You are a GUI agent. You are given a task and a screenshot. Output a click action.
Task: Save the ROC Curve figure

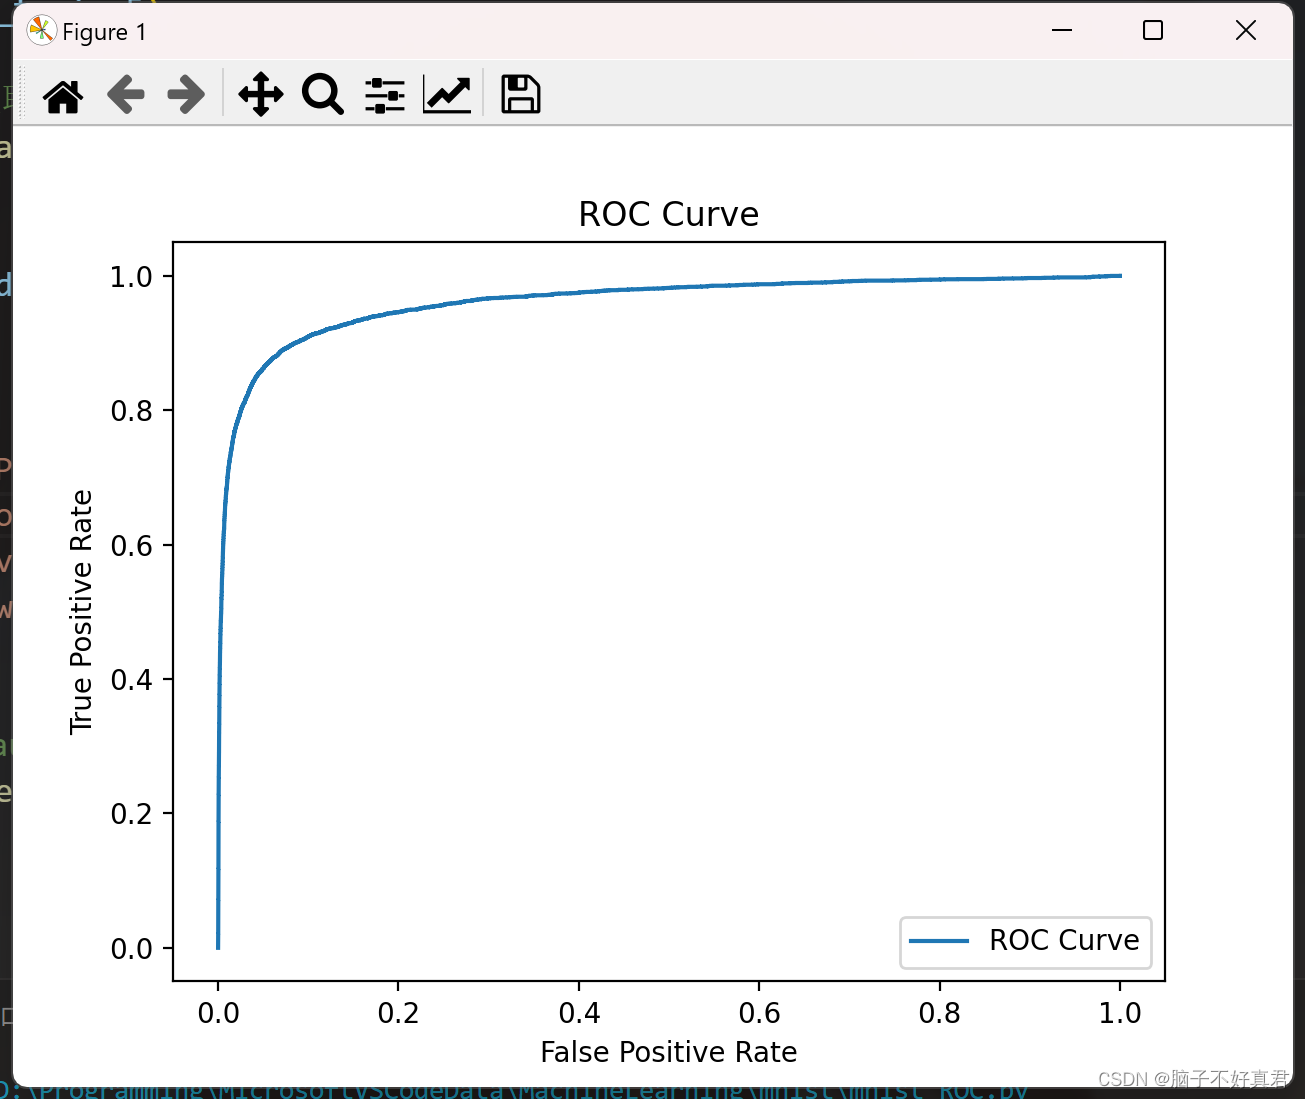click(x=519, y=94)
